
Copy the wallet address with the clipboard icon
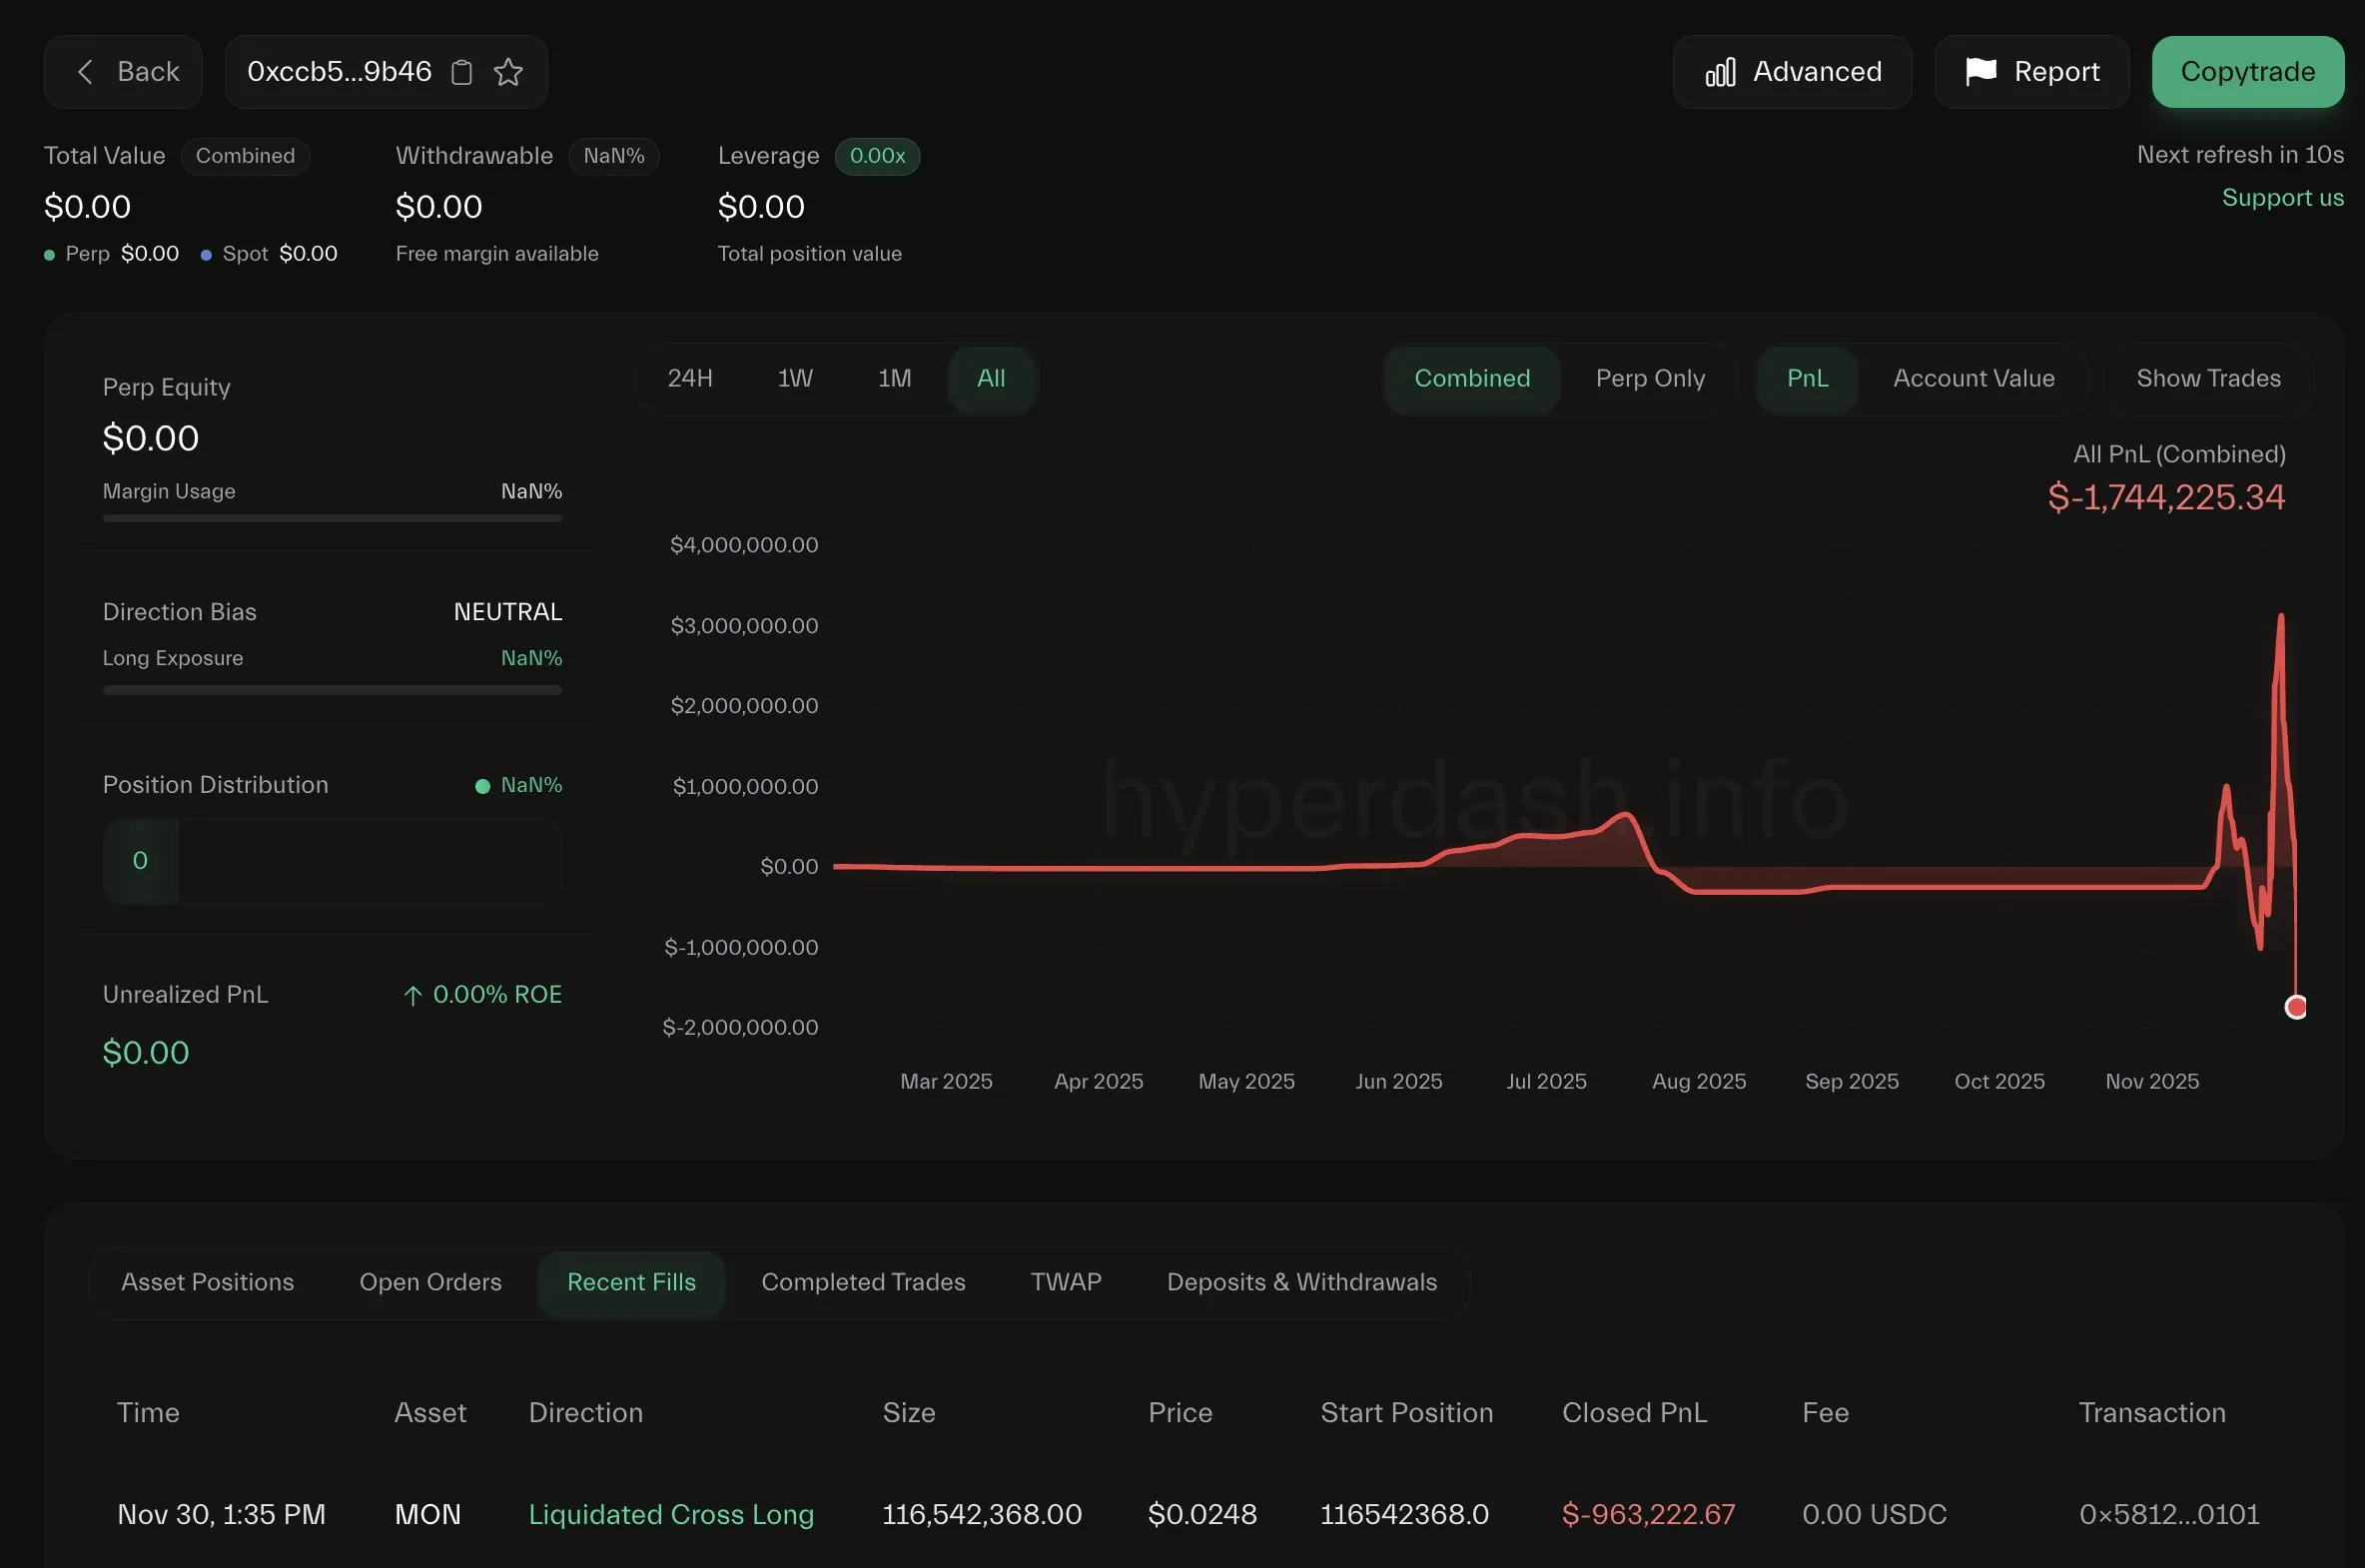461,72
